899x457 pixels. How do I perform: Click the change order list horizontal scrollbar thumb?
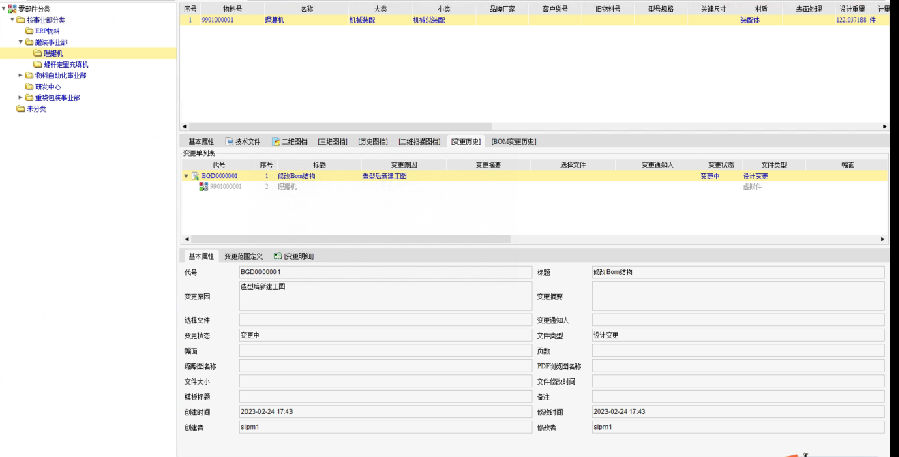pyautogui.click(x=351, y=239)
